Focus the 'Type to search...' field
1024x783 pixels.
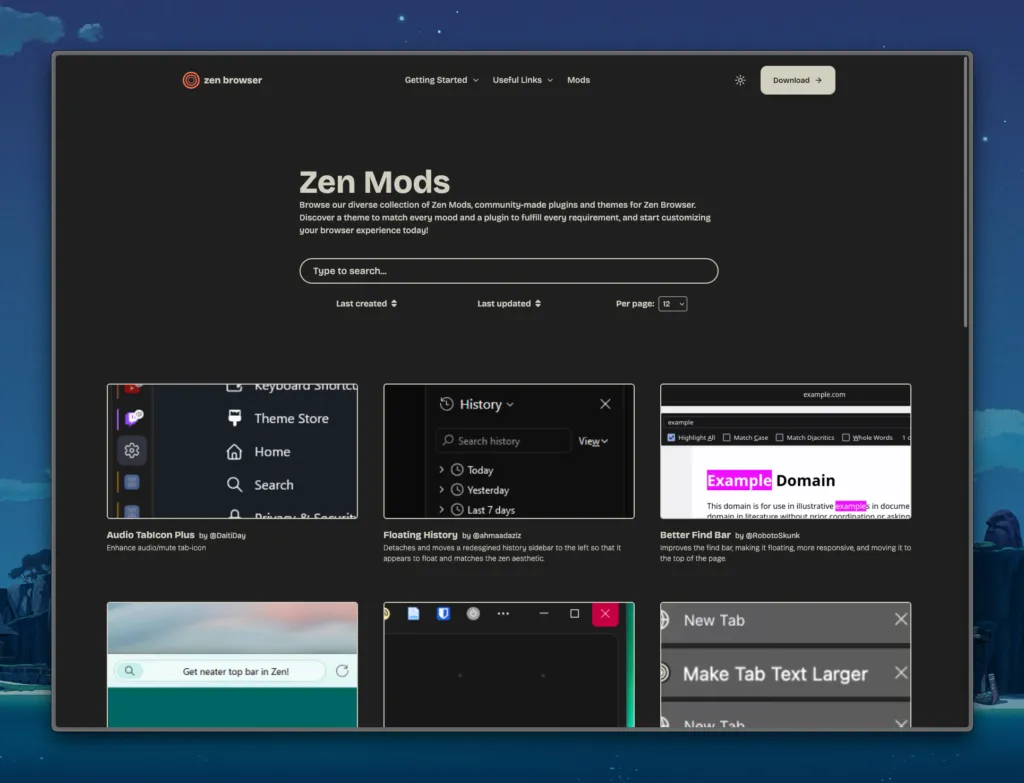point(509,271)
